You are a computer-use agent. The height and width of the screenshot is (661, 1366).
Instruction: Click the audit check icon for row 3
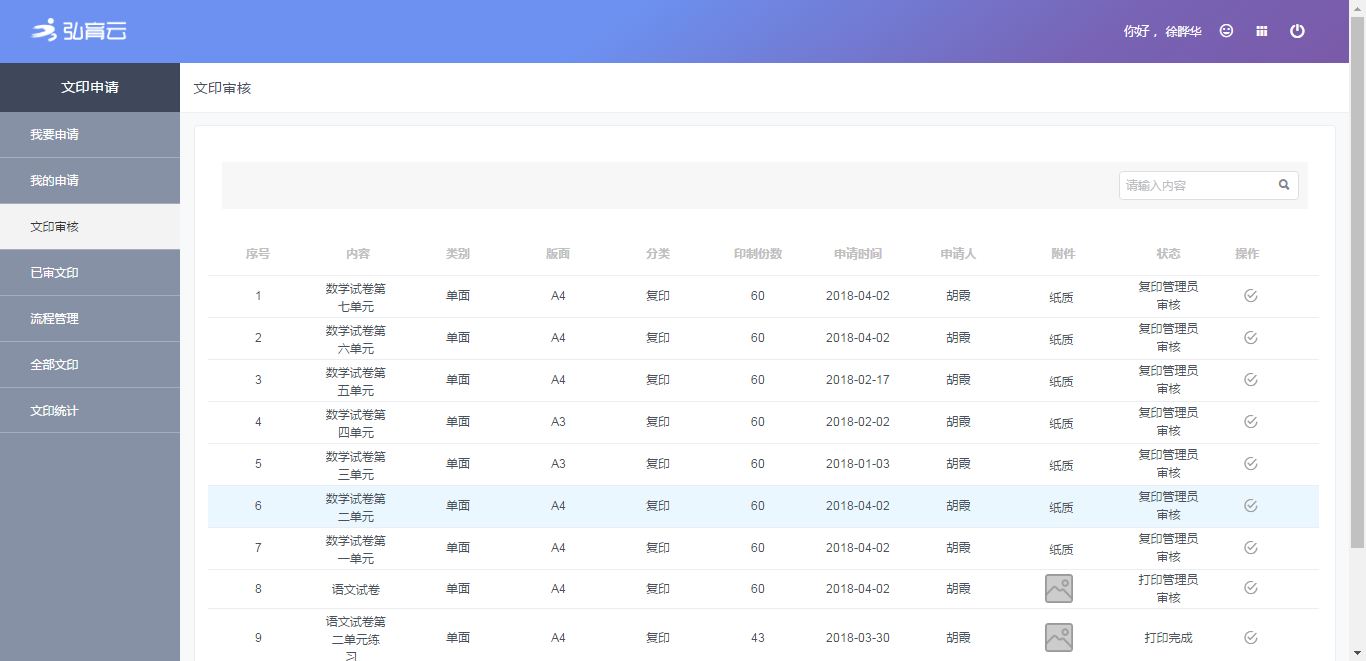click(x=1250, y=380)
